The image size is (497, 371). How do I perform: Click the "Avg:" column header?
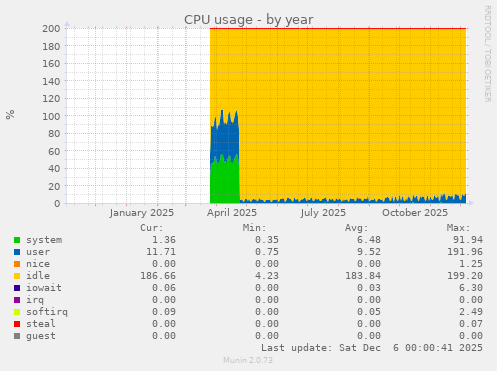(356, 228)
